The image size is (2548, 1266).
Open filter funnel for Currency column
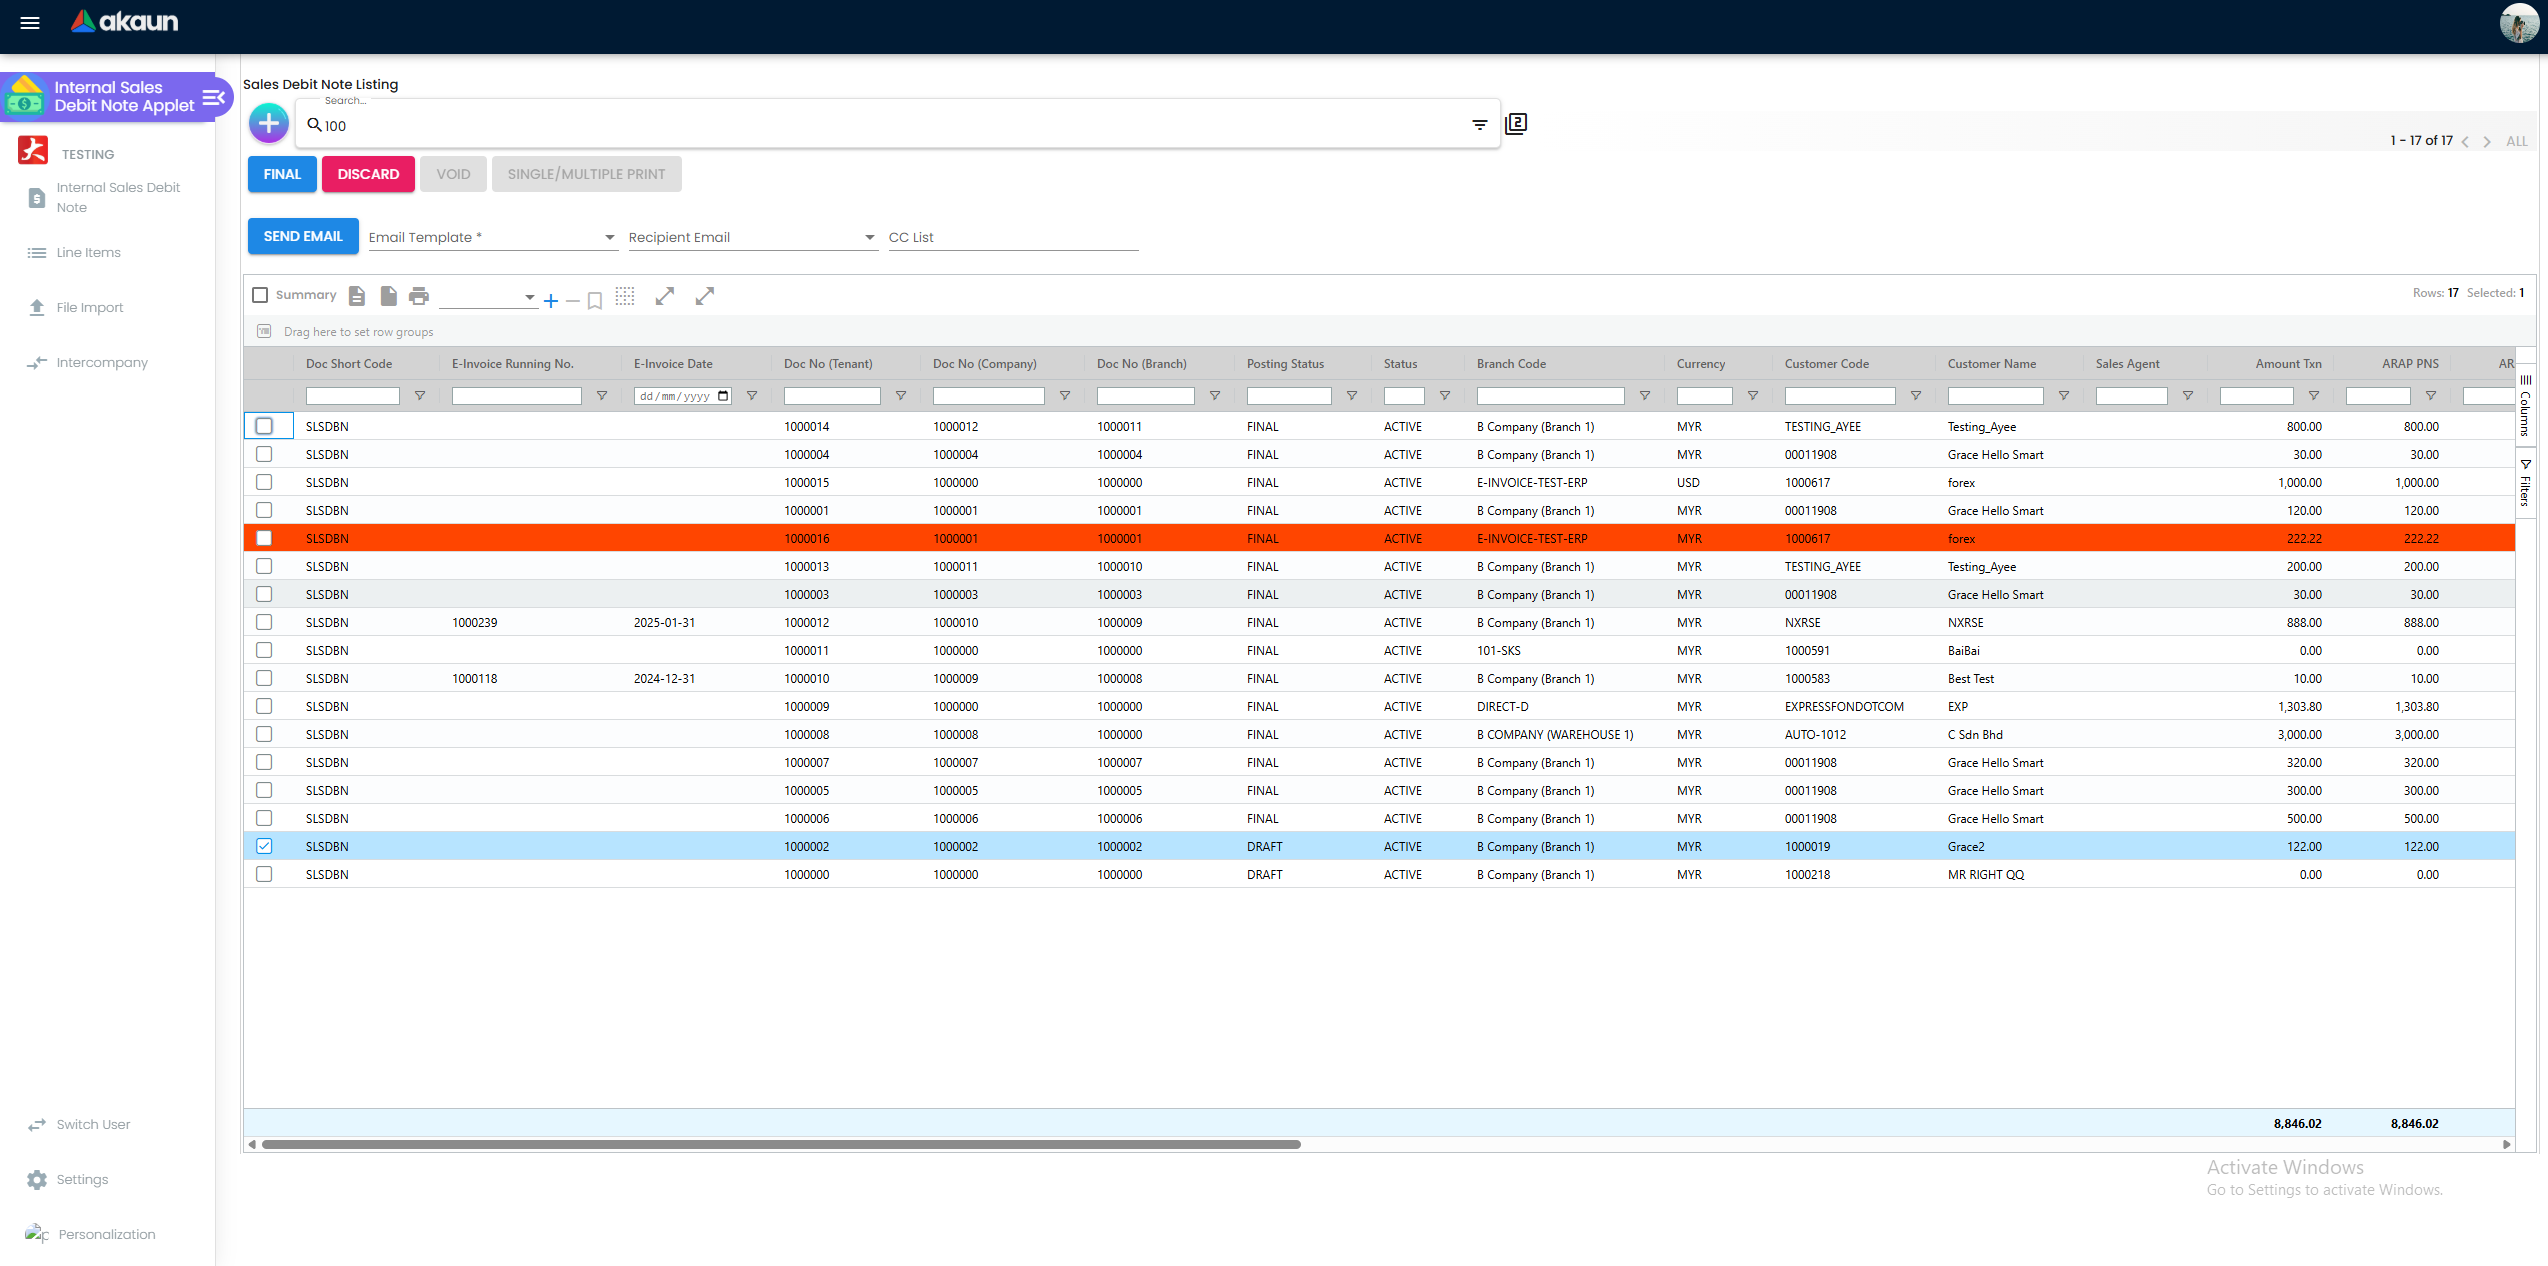point(1753,396)
